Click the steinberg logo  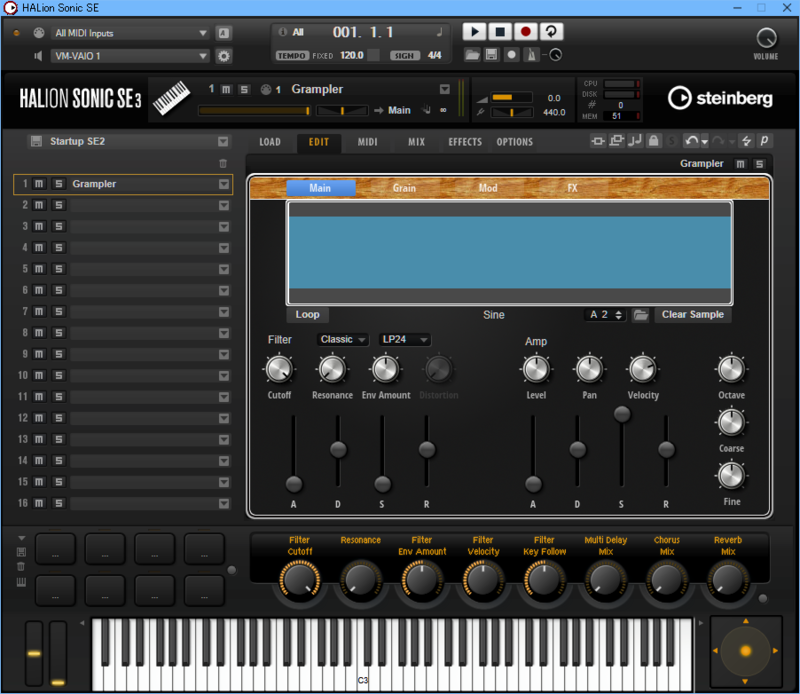point(720,98)
